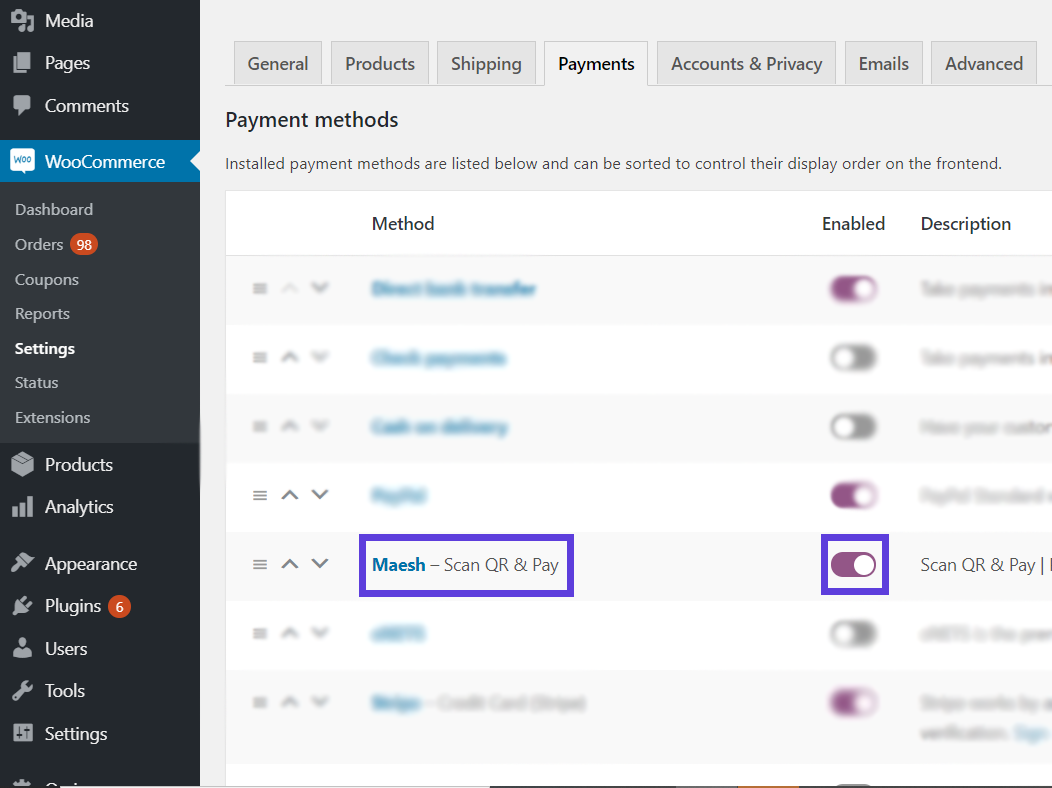Open Reports under WooCommerce
The image size is (1052, 788).
click(42, 314)
